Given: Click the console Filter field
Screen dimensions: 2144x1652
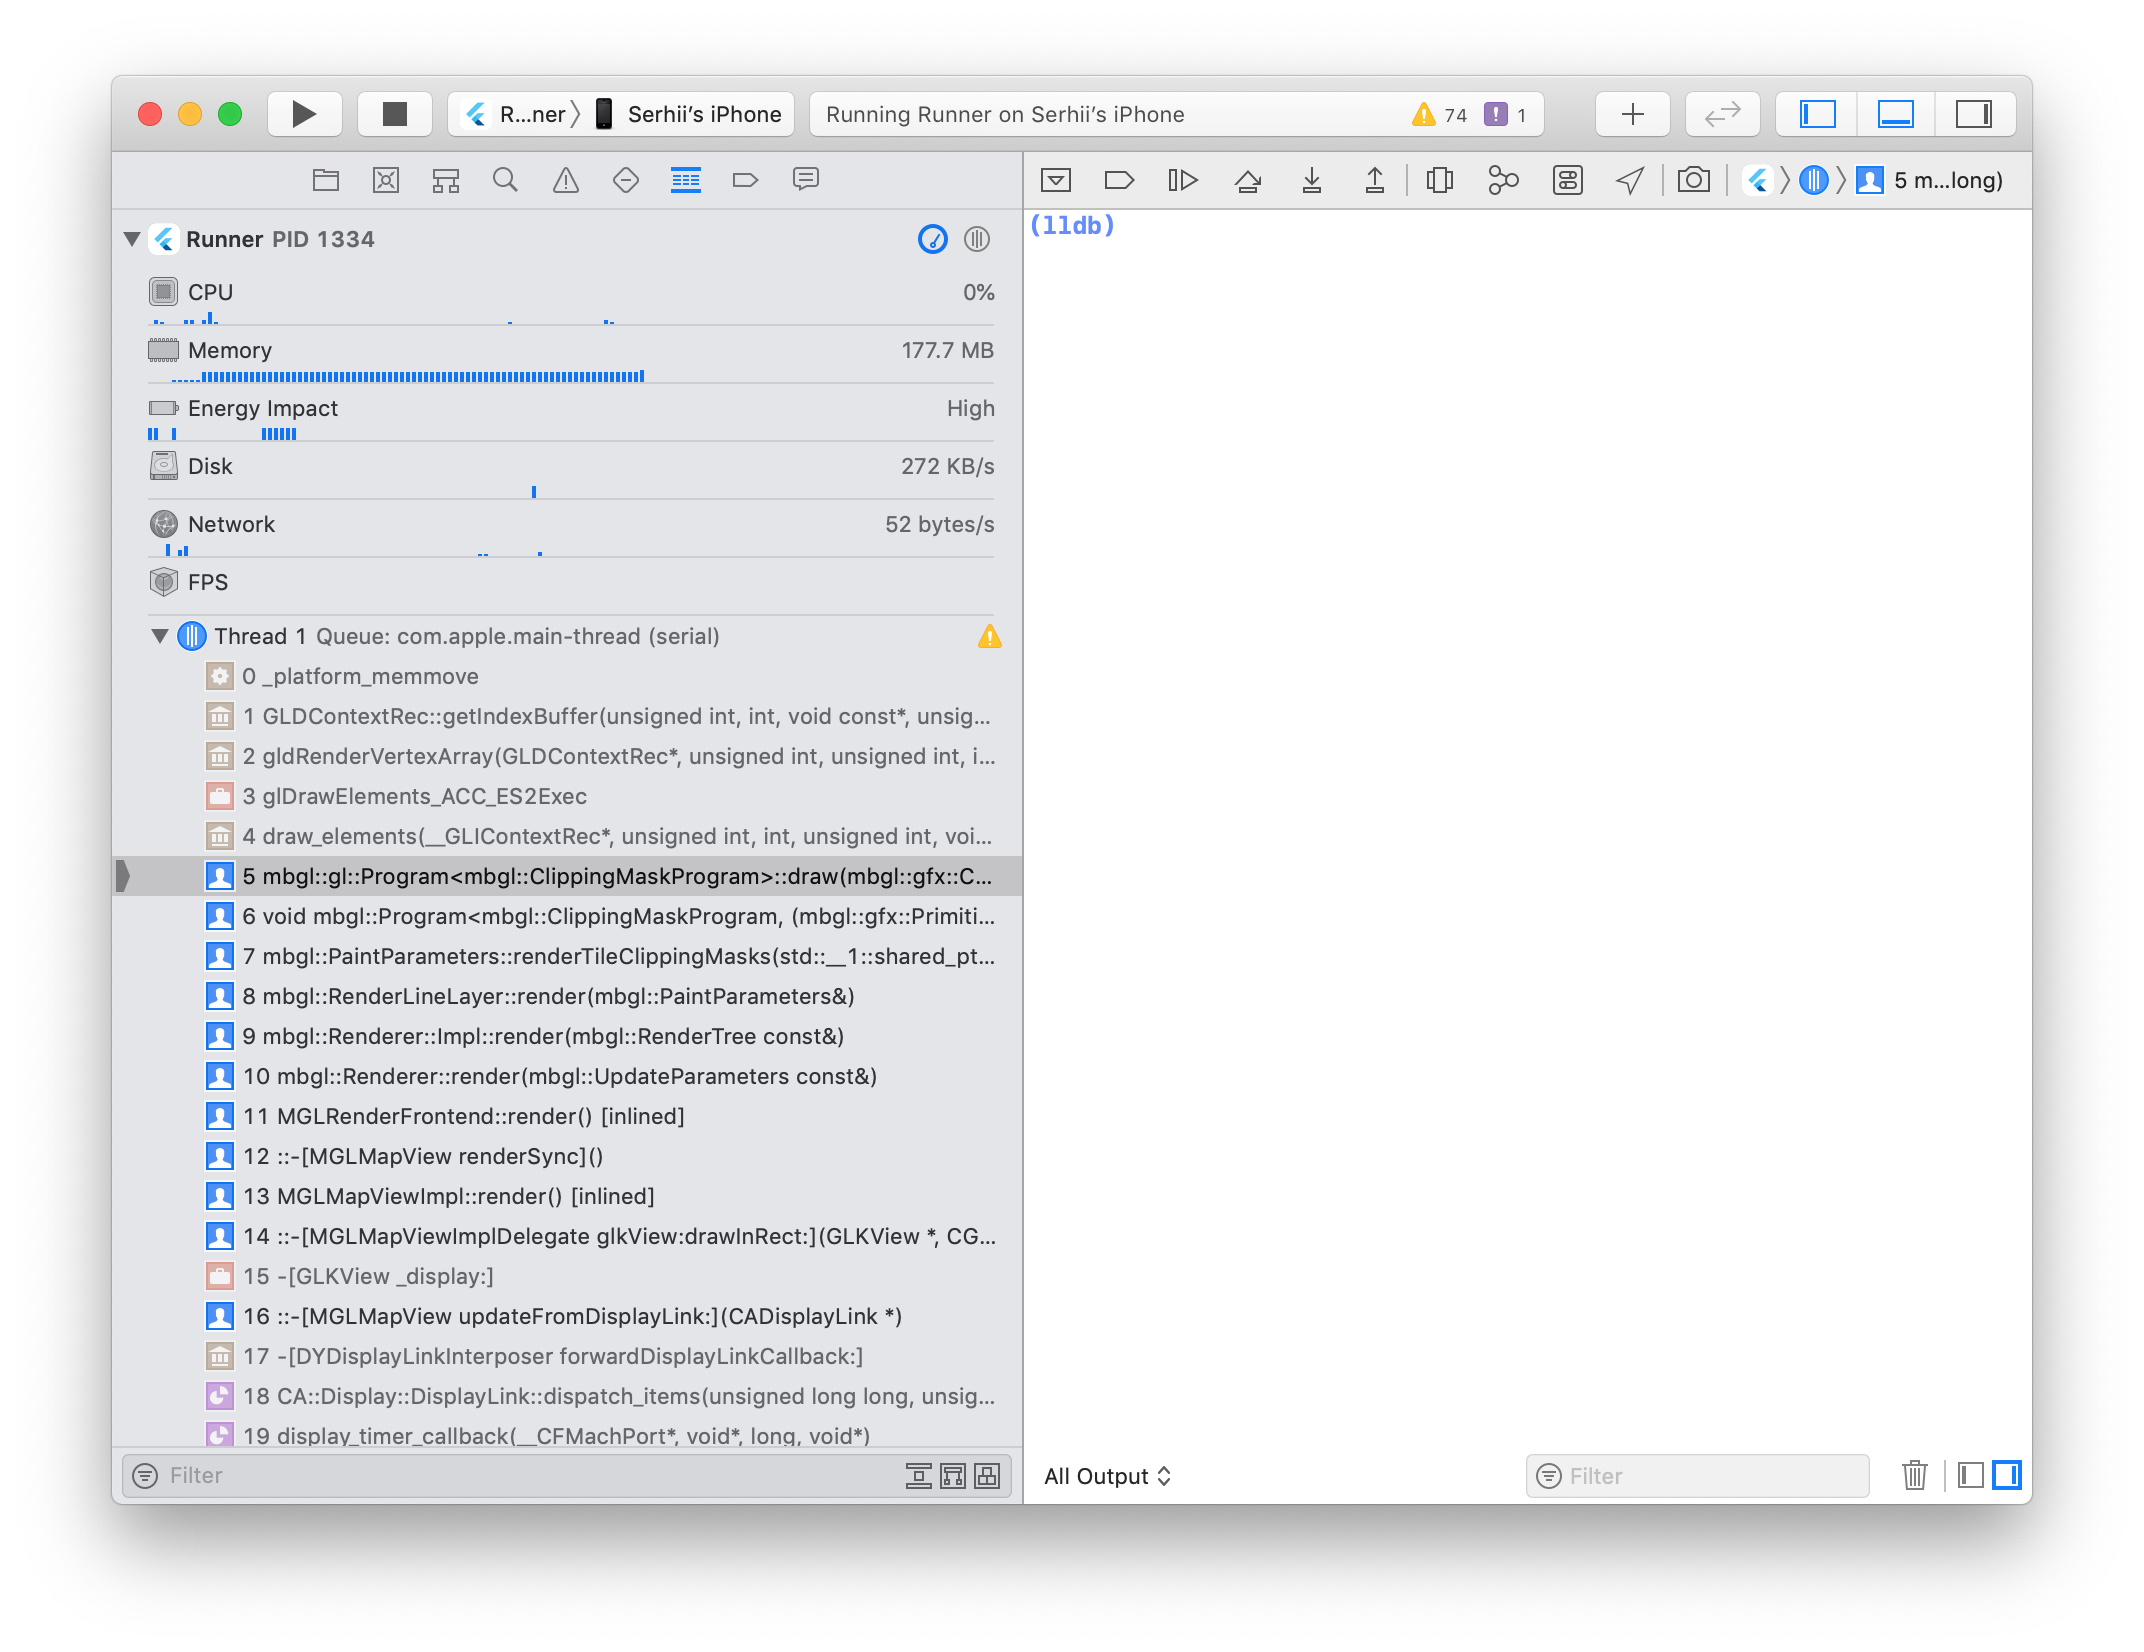Looking at the screenshot, I should coord(1698,1476).
